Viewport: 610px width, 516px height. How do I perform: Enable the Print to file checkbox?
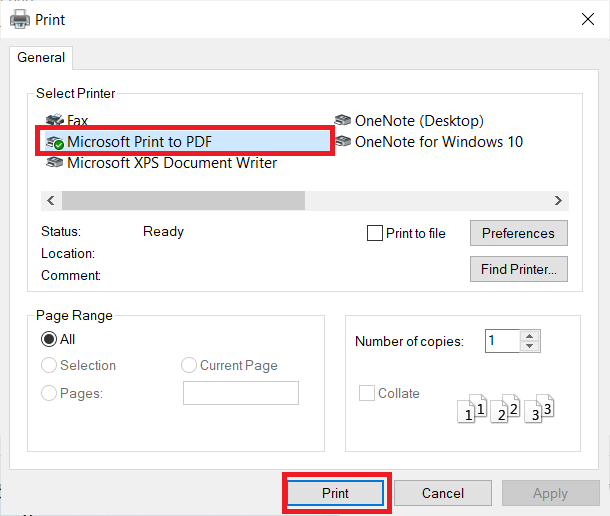tap(375, 233)
